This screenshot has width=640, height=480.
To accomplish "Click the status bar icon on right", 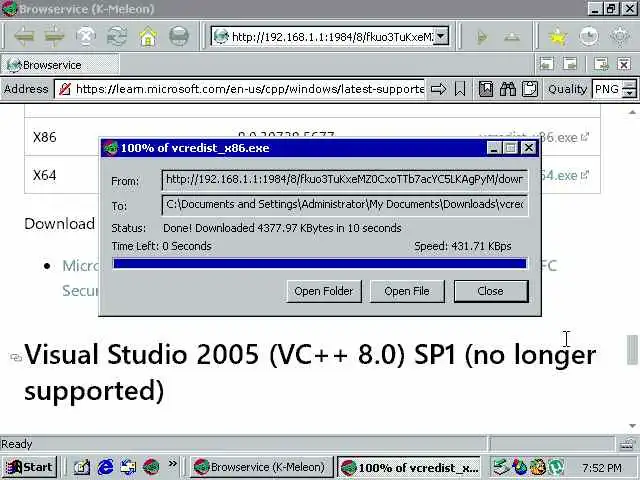I will tap(627, 444).
